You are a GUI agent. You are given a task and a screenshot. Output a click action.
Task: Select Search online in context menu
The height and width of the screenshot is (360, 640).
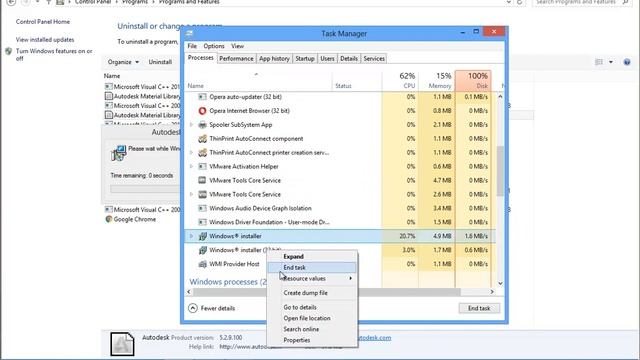[x=312, y=329]
